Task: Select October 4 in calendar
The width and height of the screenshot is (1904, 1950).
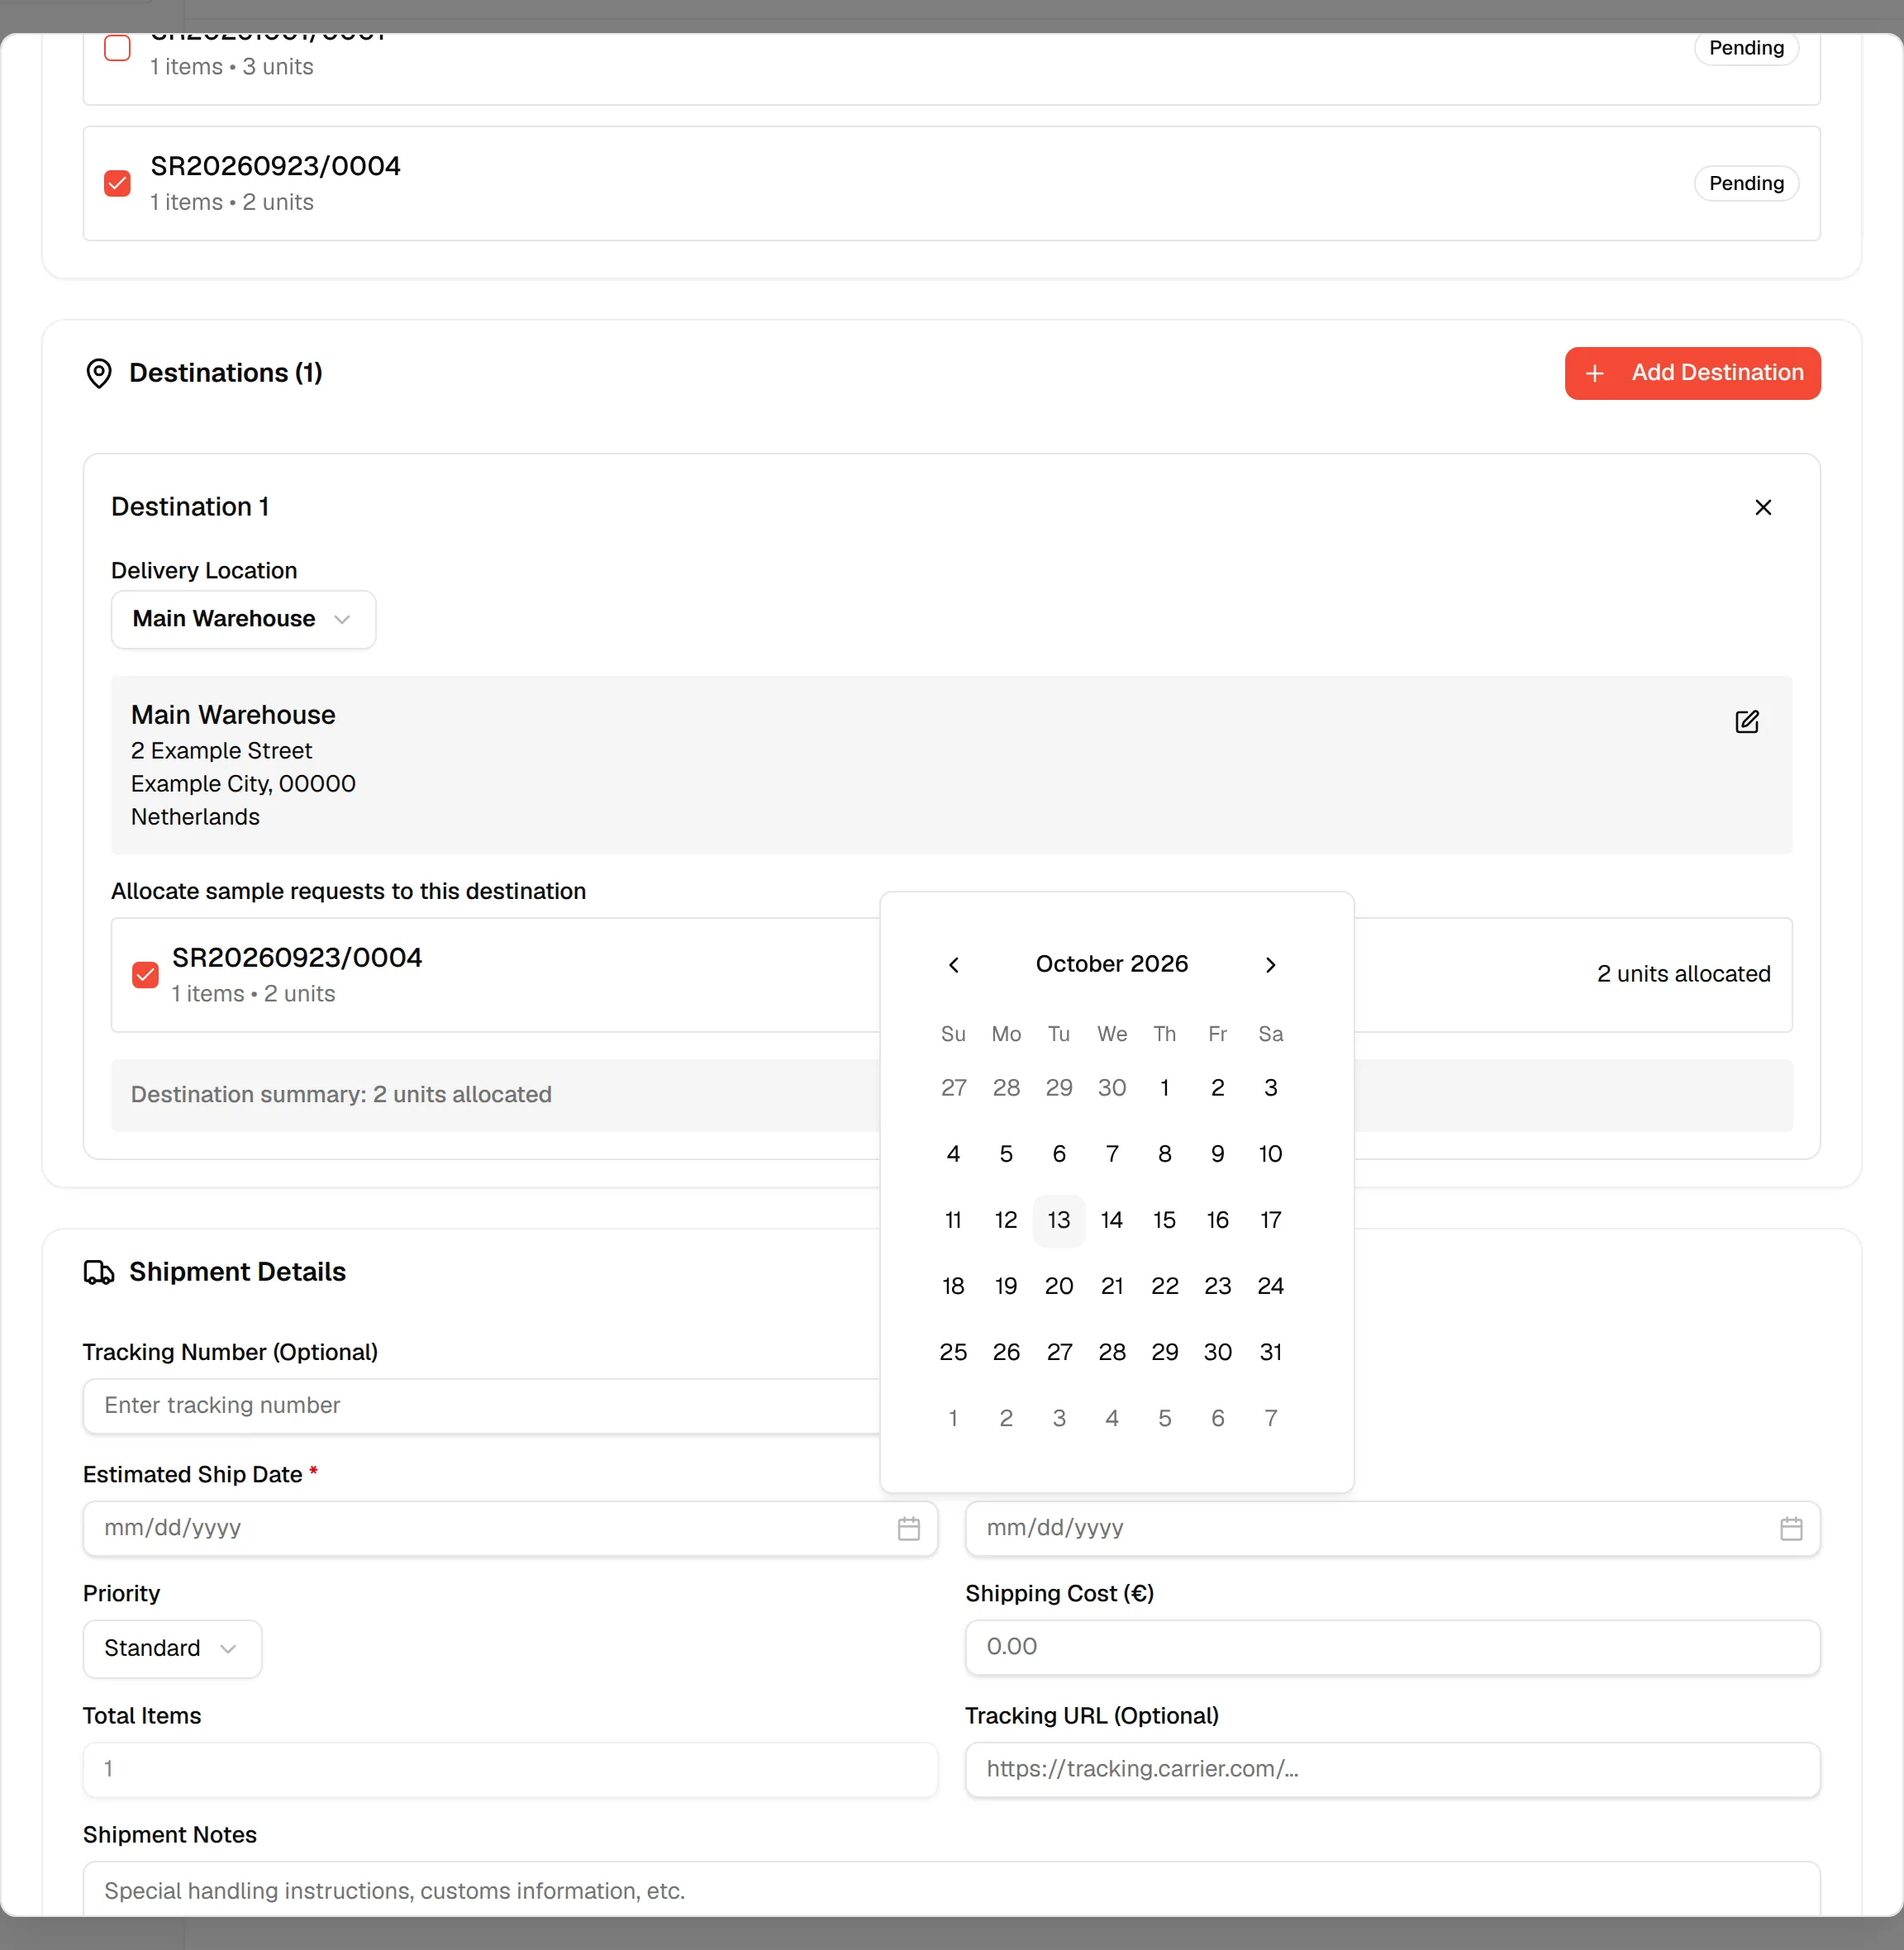Action: pos(953,1154)
